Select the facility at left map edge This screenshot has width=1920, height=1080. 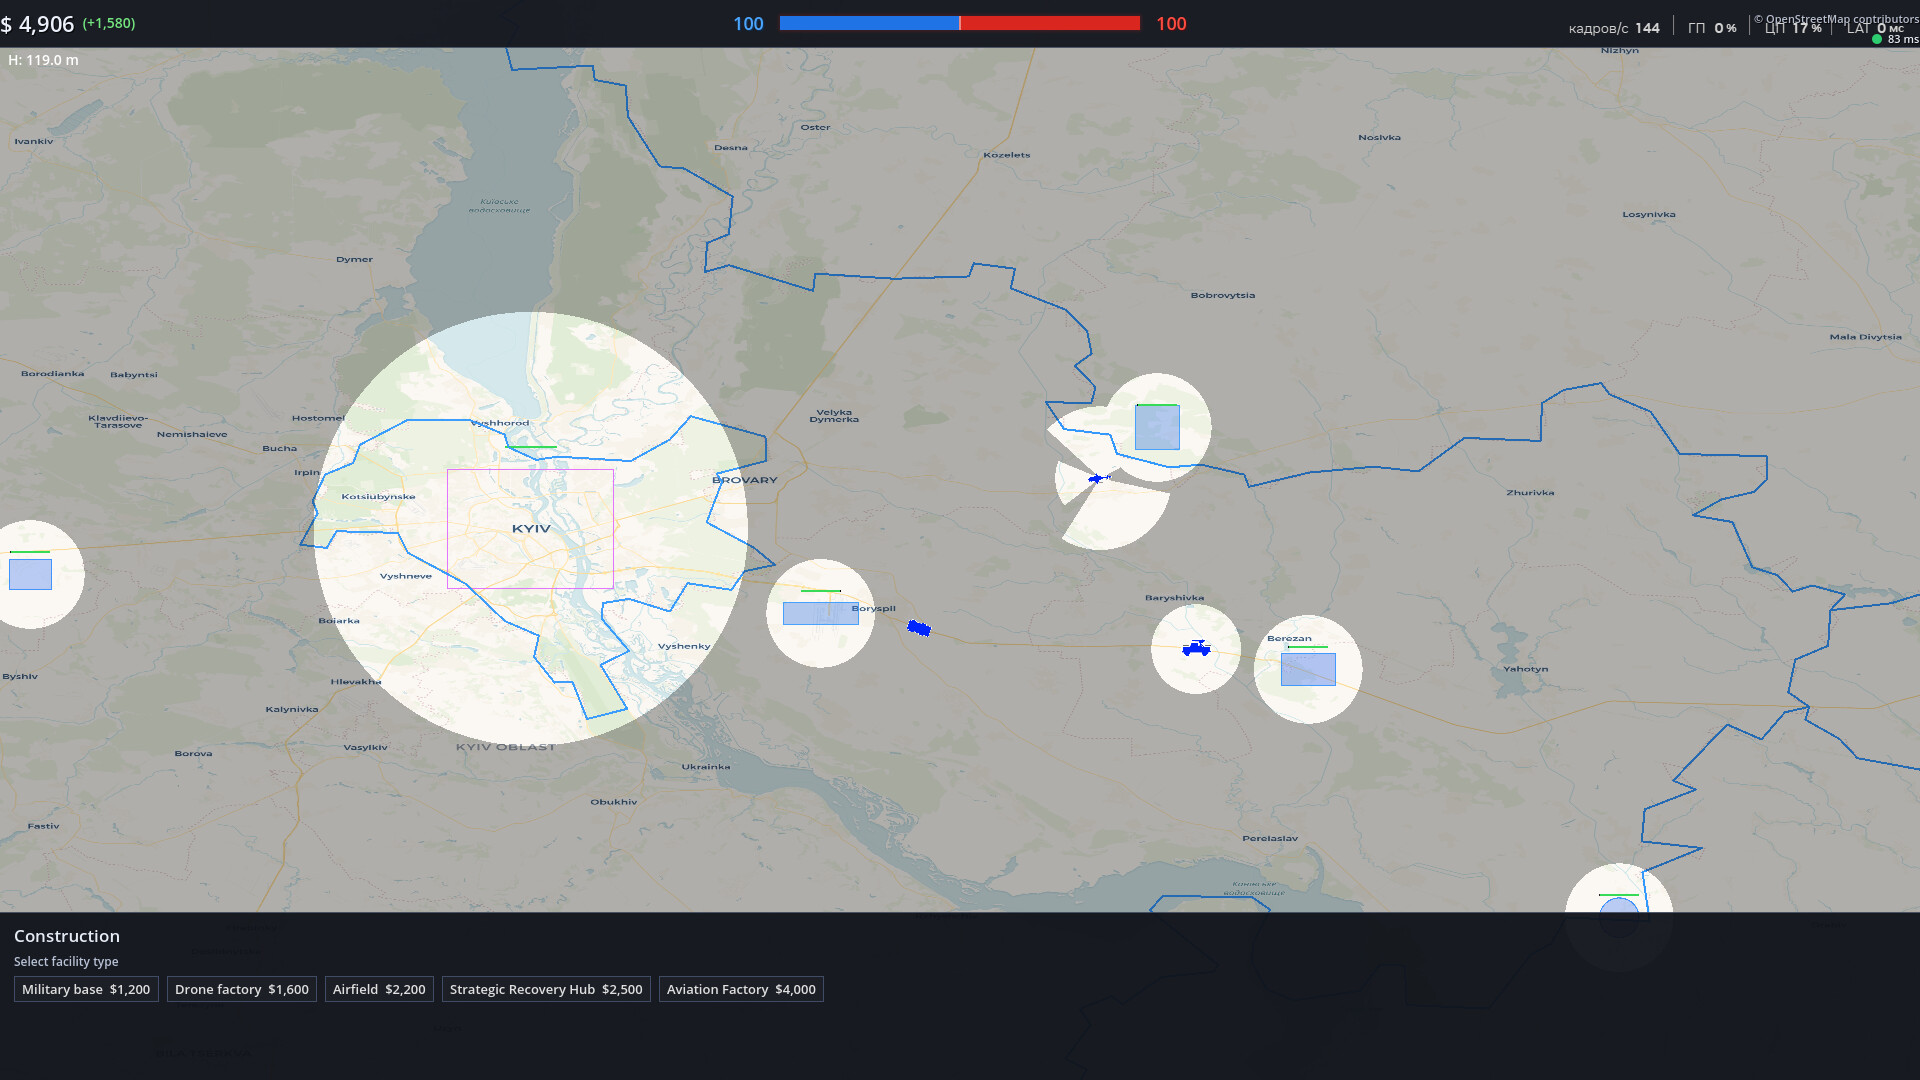pyautogui.click(x=30, y=574)
